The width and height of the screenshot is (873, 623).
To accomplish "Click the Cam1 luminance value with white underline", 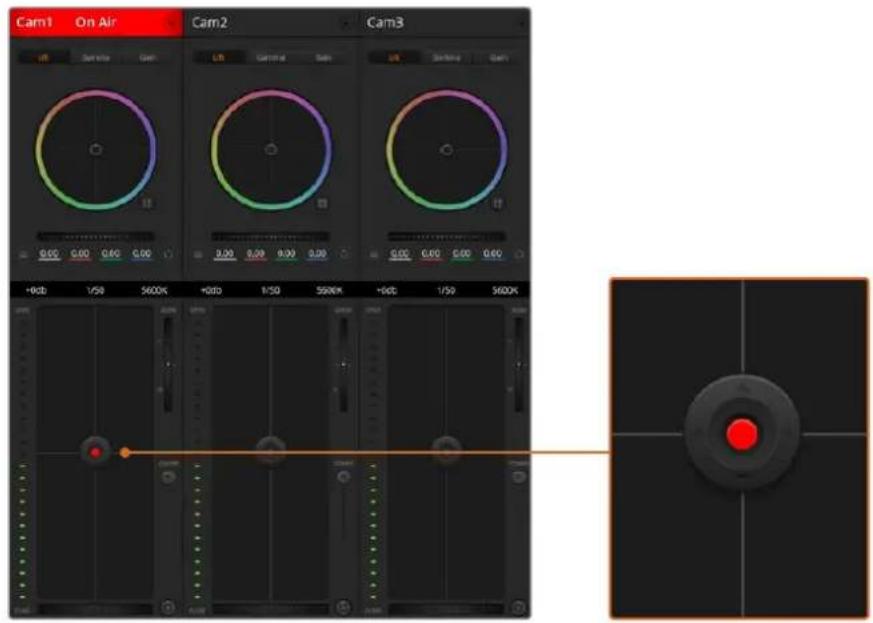I will point(49,254).
